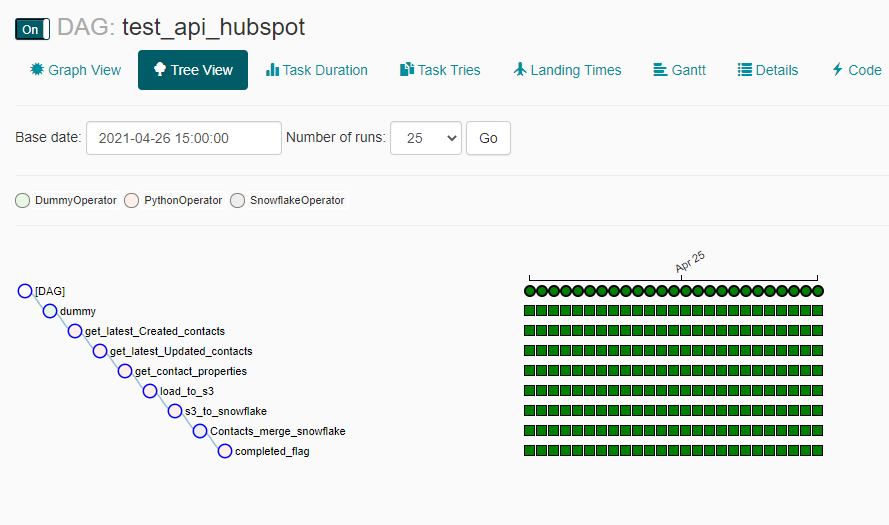The image size is (889, 525).
Task: Toggle the DAG On/Off switch
Action: [x=32, y=29]
